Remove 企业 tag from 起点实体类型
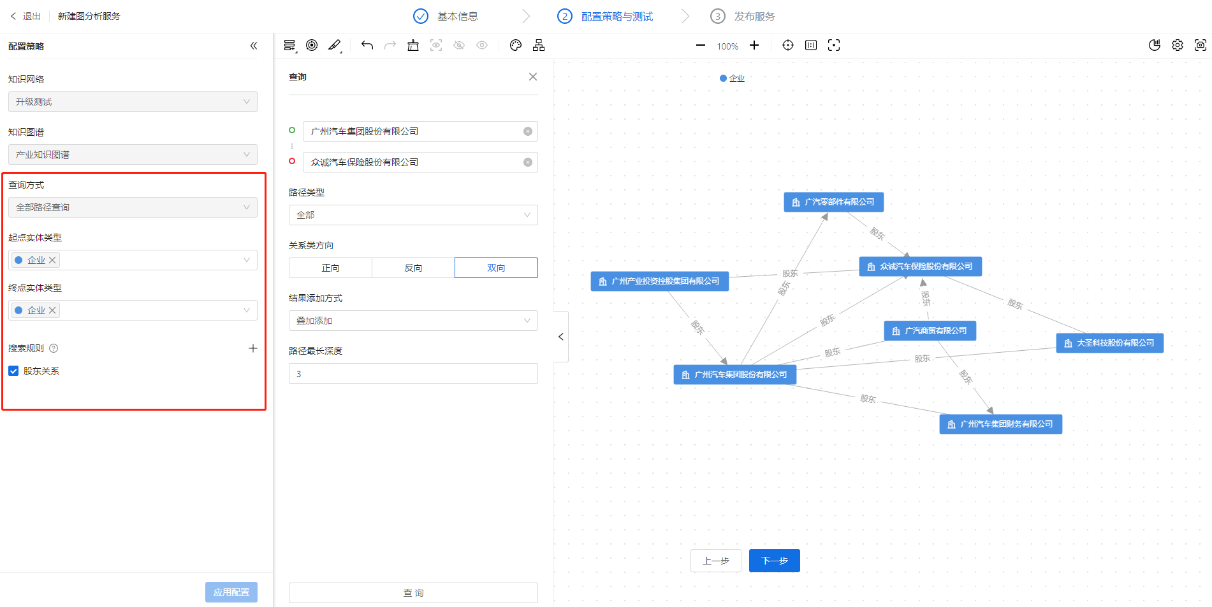 coord(53,260)
